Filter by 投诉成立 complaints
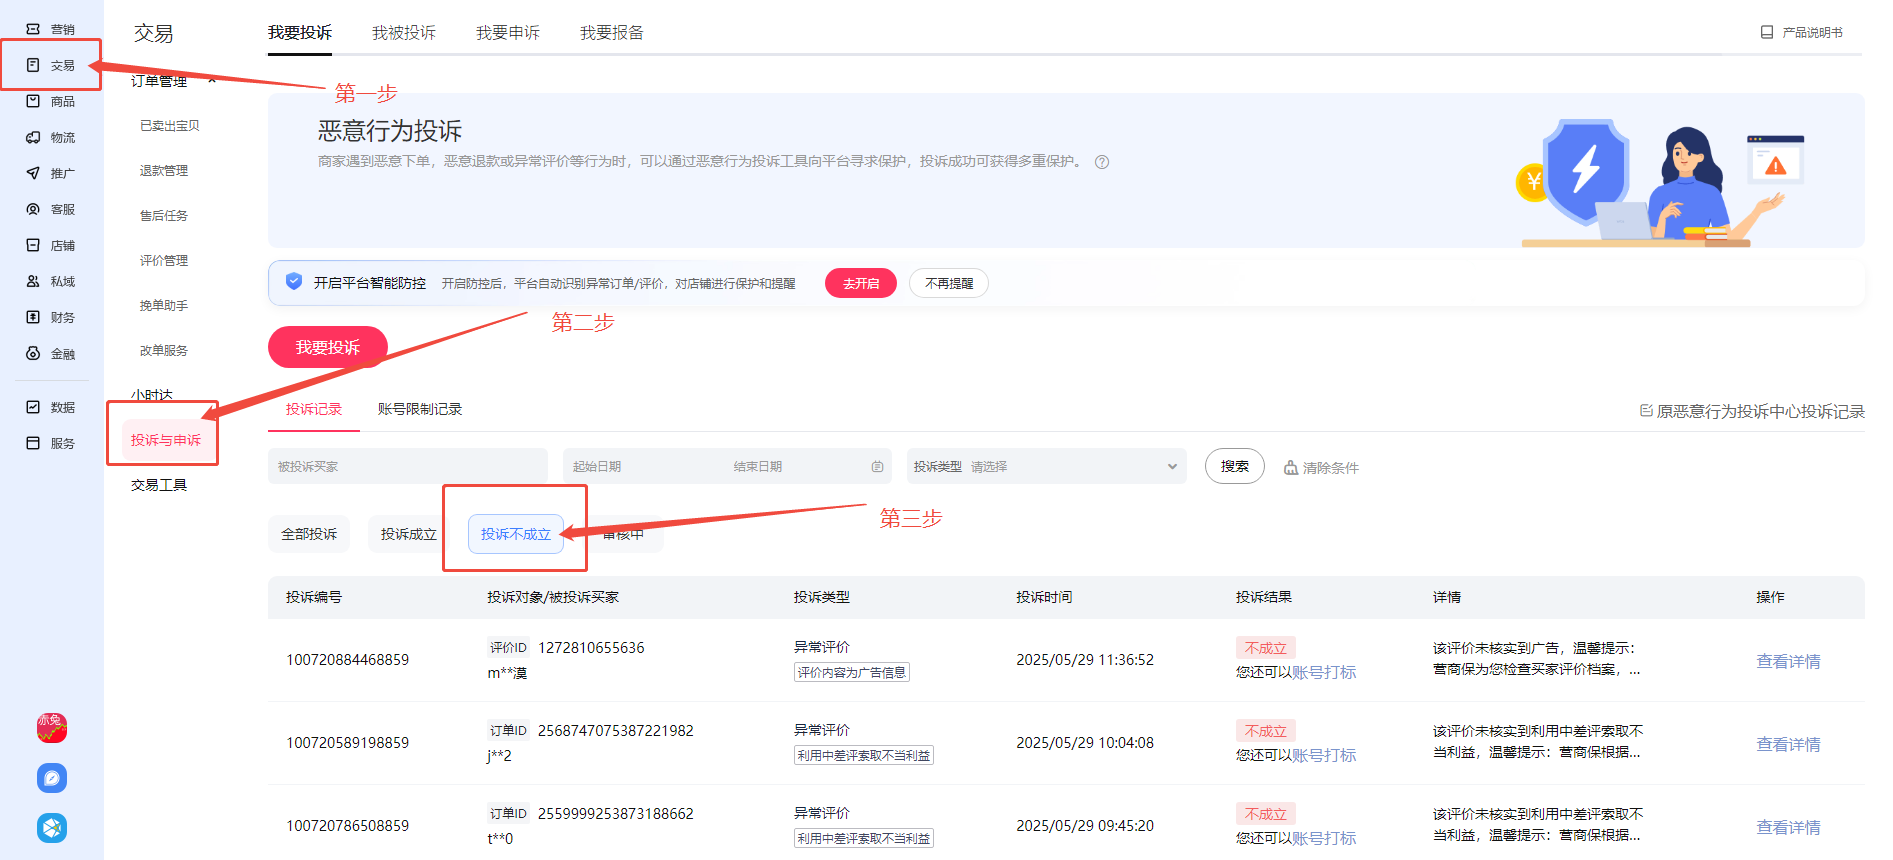Image resolution: width=1893 pixels, height=860 pixels. tap(408, 534)
